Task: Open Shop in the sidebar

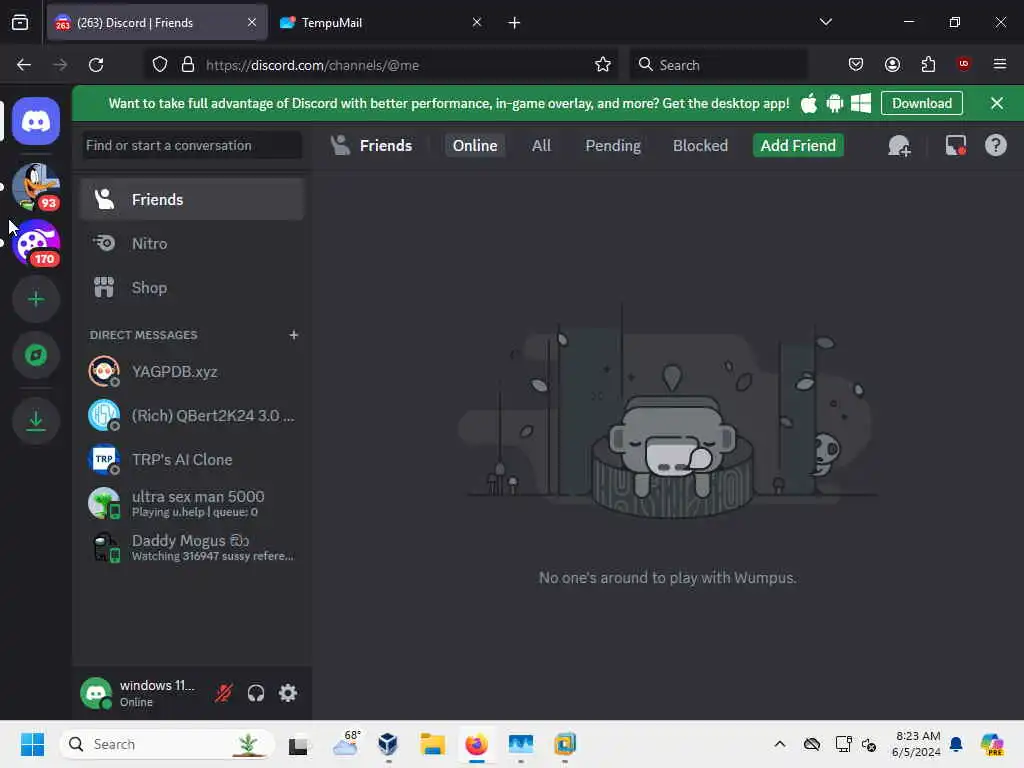Action: [193, 287]
